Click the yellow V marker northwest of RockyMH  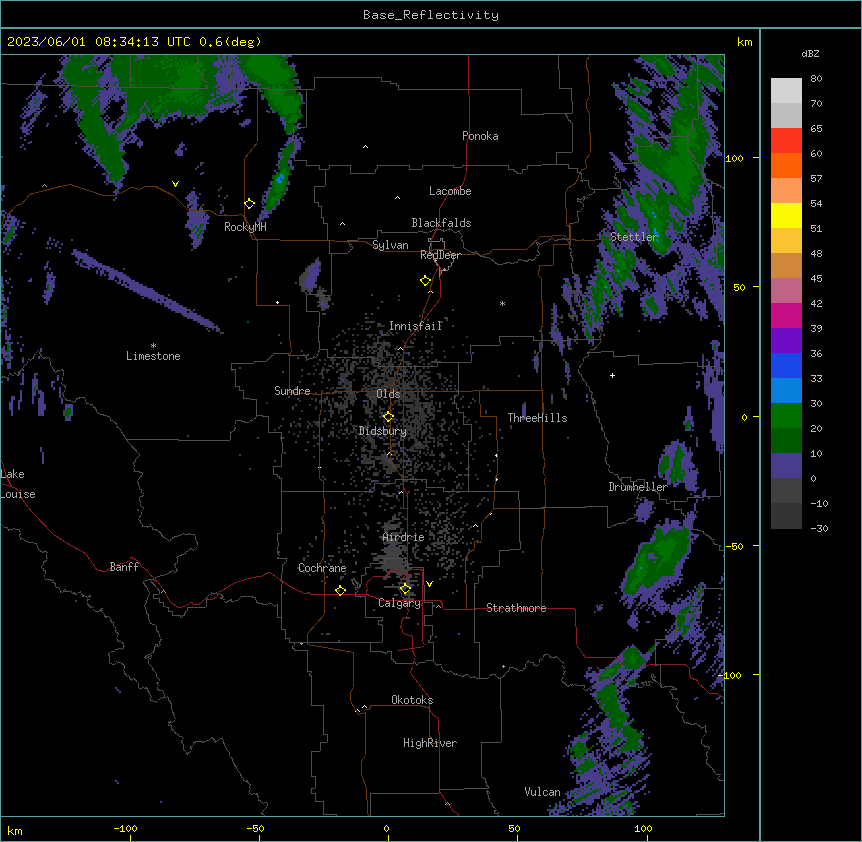coord(175,184)
